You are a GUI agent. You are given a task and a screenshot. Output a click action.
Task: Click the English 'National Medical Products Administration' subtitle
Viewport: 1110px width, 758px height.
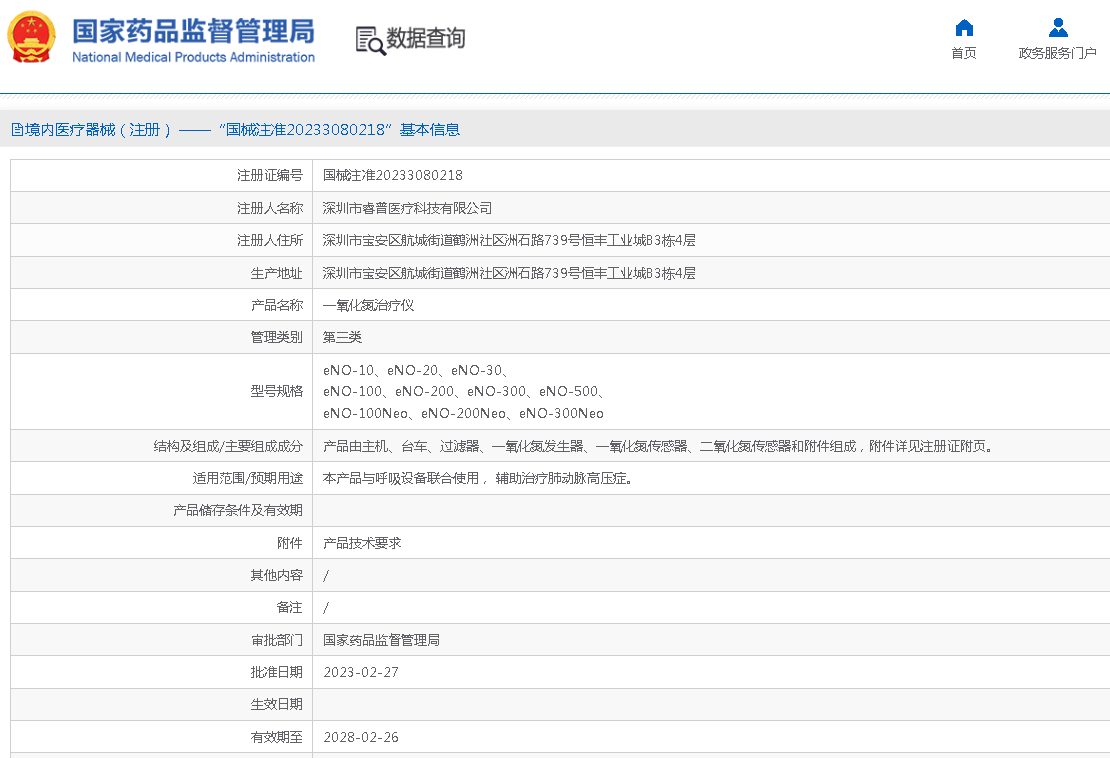[x=193, y=57]
